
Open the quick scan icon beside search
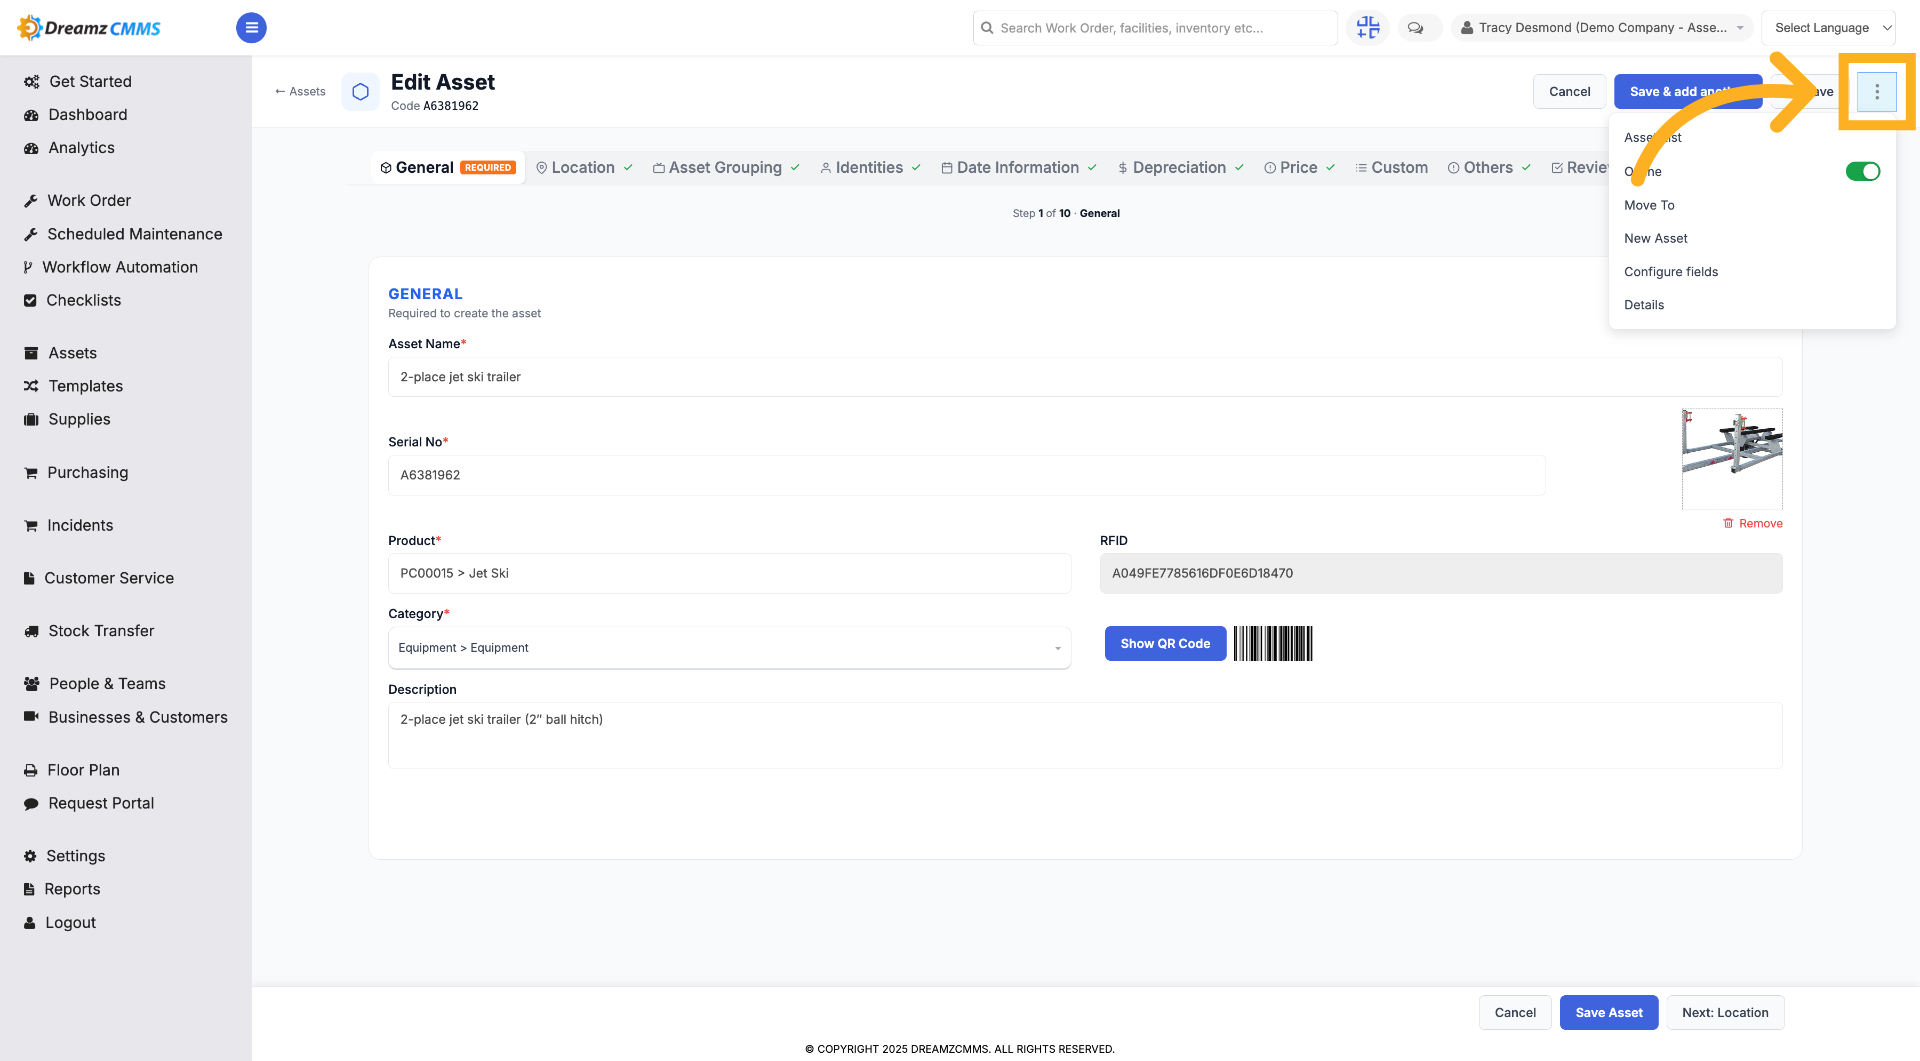(x=1367, y=28)
